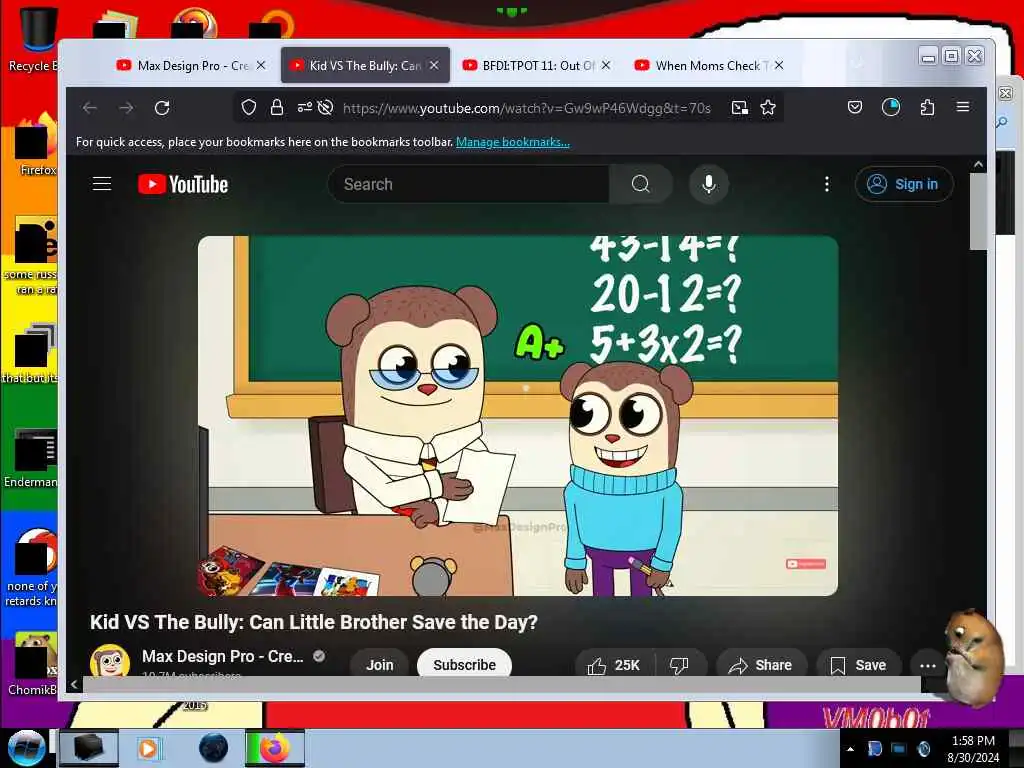Click the padlock site security icon
1024x768 pixels.
(x=277, y=108)
